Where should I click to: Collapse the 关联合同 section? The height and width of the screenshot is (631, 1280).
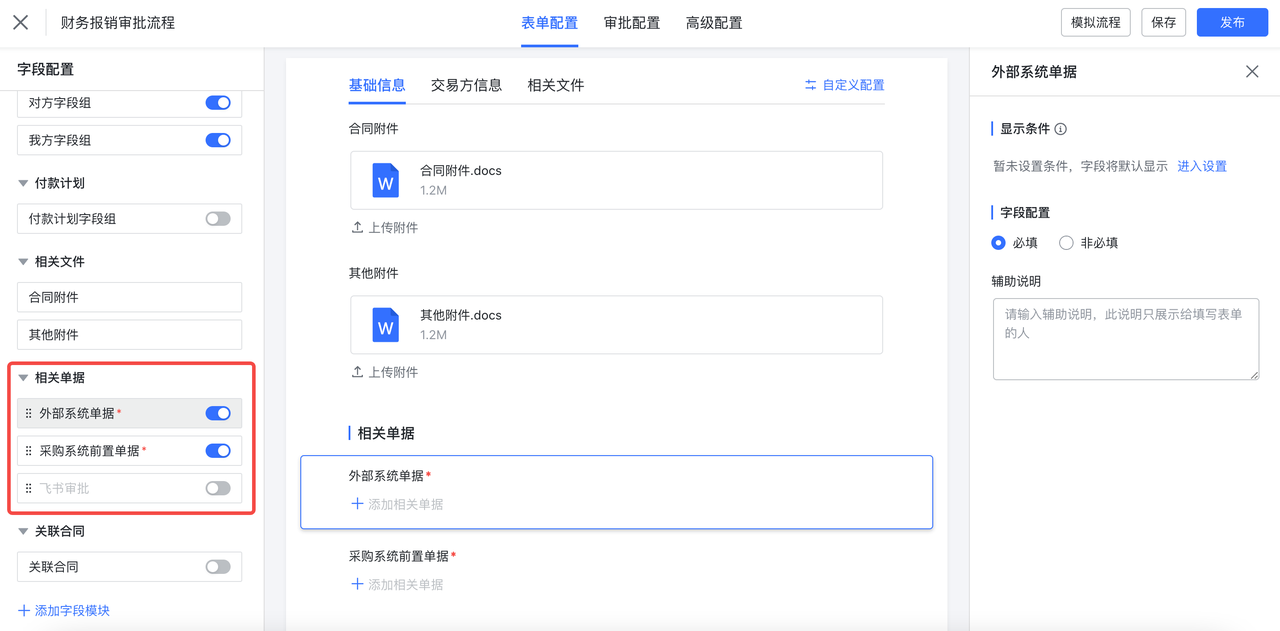[24, 532]
